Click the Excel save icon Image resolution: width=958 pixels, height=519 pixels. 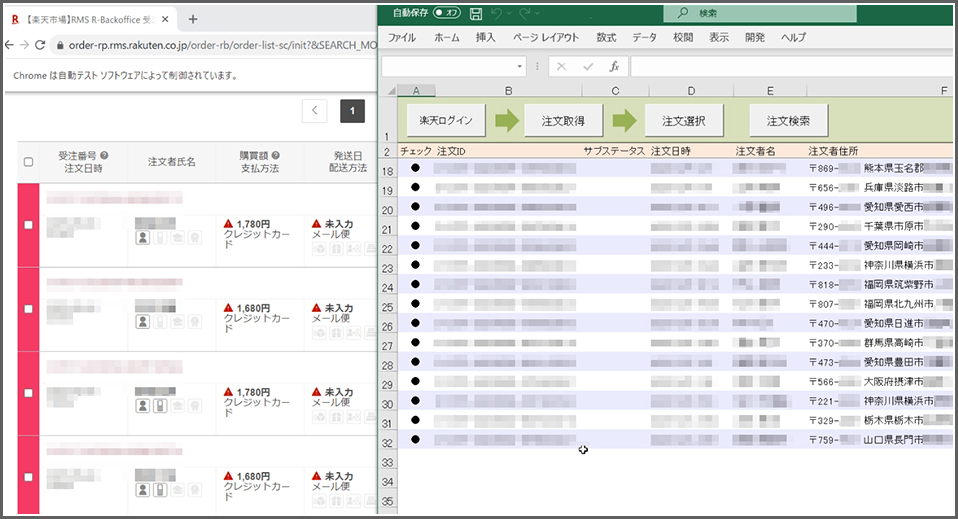(475, 13)
